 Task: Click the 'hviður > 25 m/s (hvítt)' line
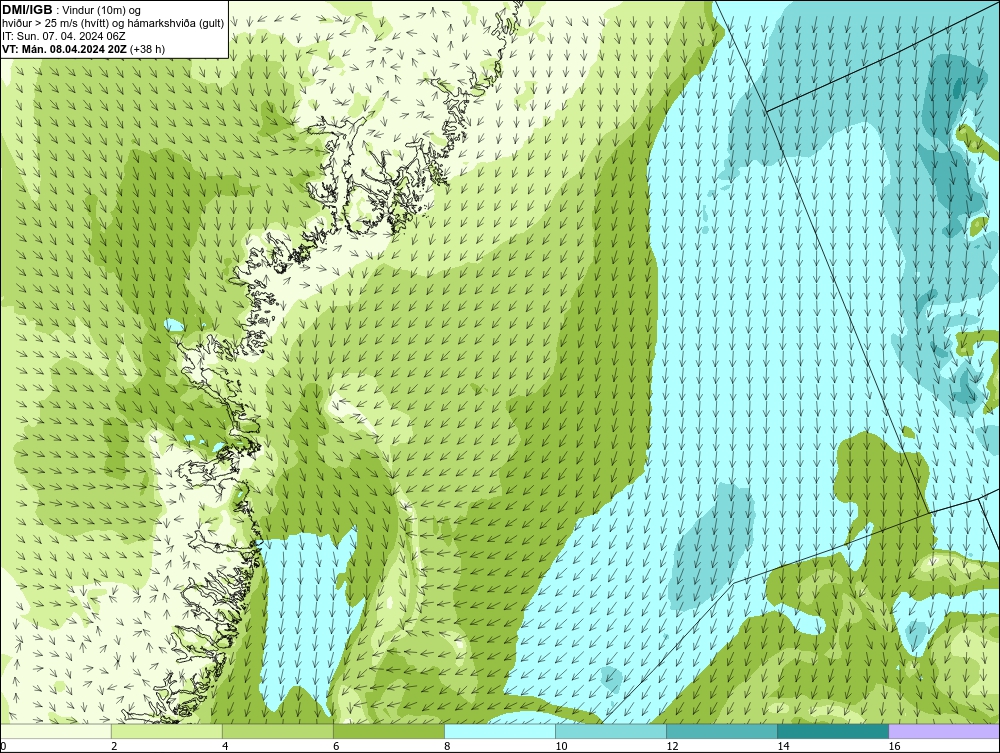(113, 24)
